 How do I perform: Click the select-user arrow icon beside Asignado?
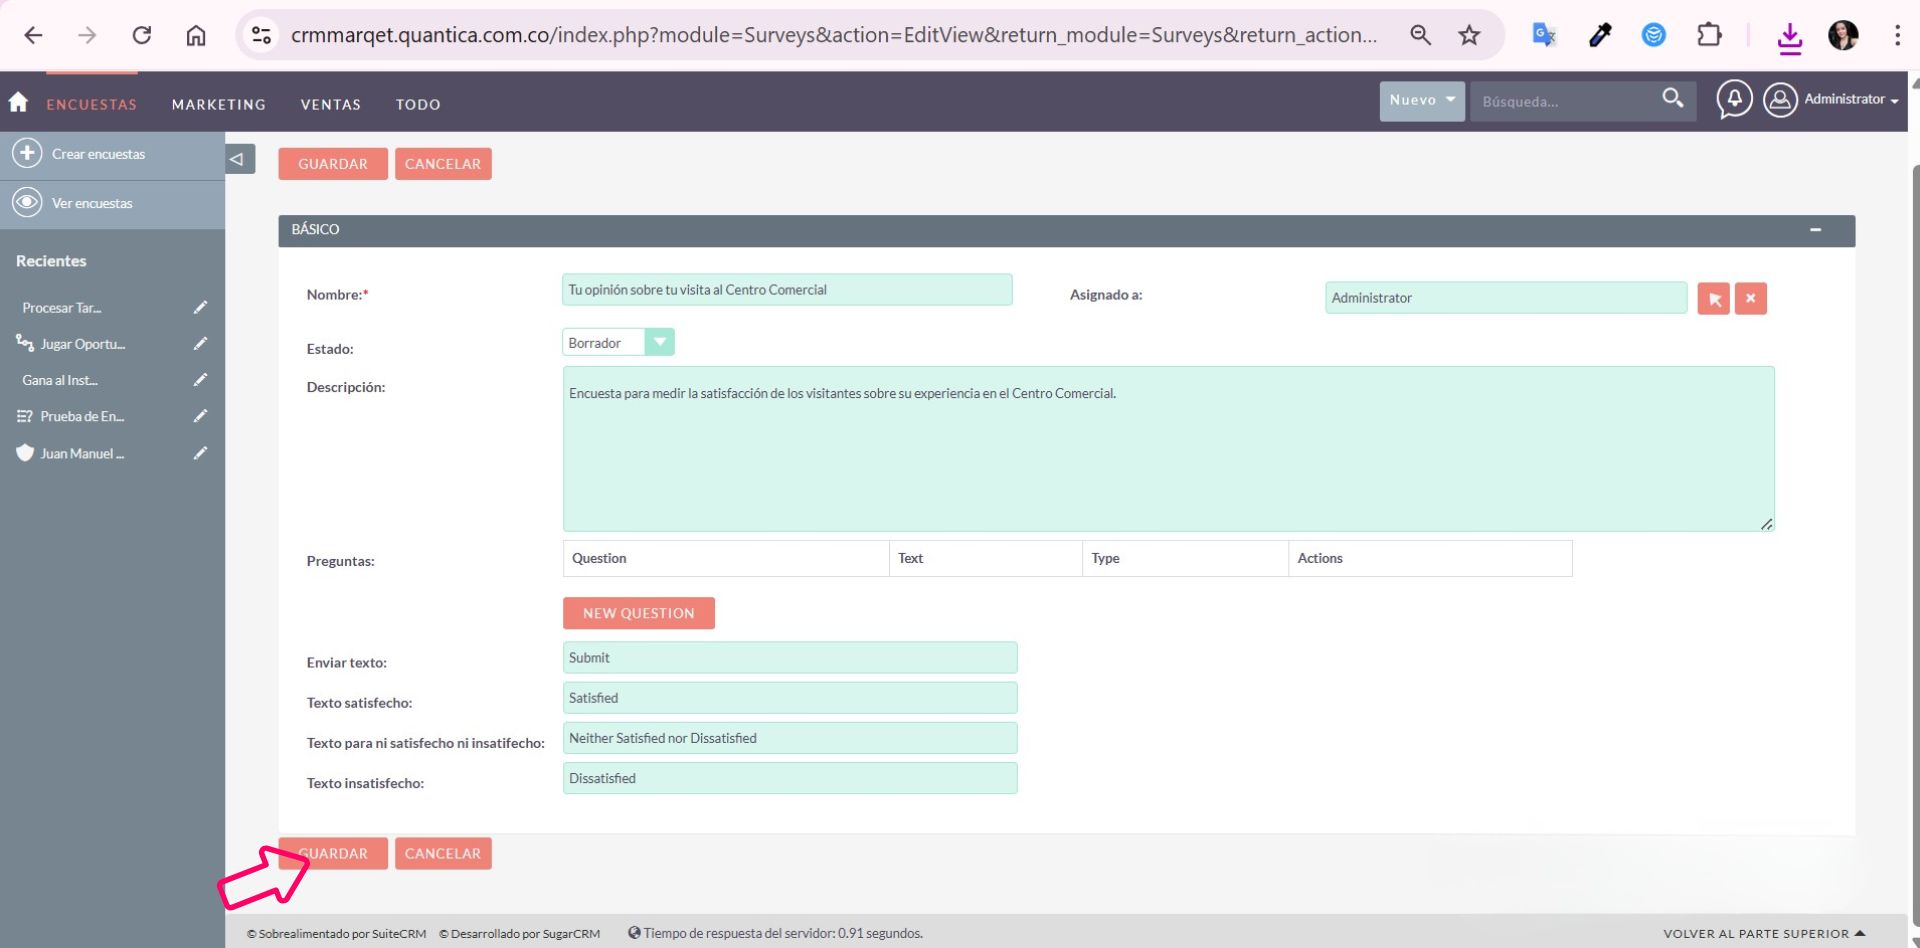tap(1714, 298)
